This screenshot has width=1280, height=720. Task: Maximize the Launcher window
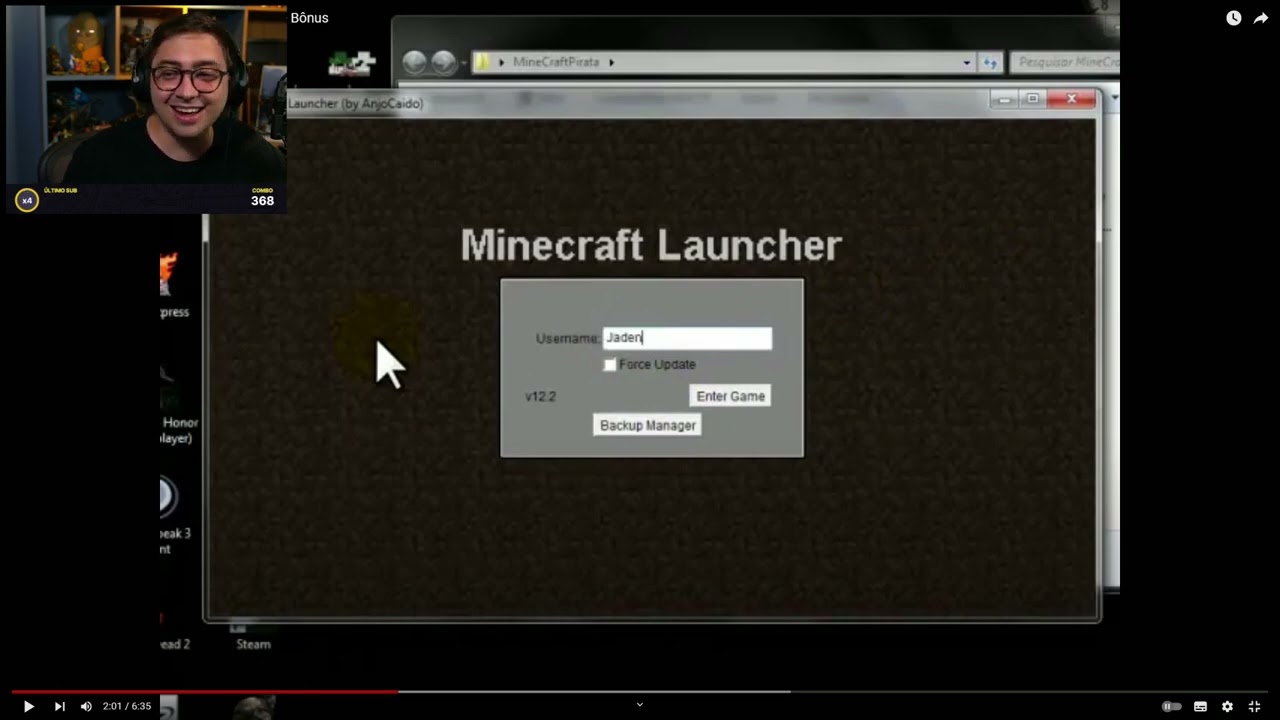pyautogui.click(x=1033, y=99)
